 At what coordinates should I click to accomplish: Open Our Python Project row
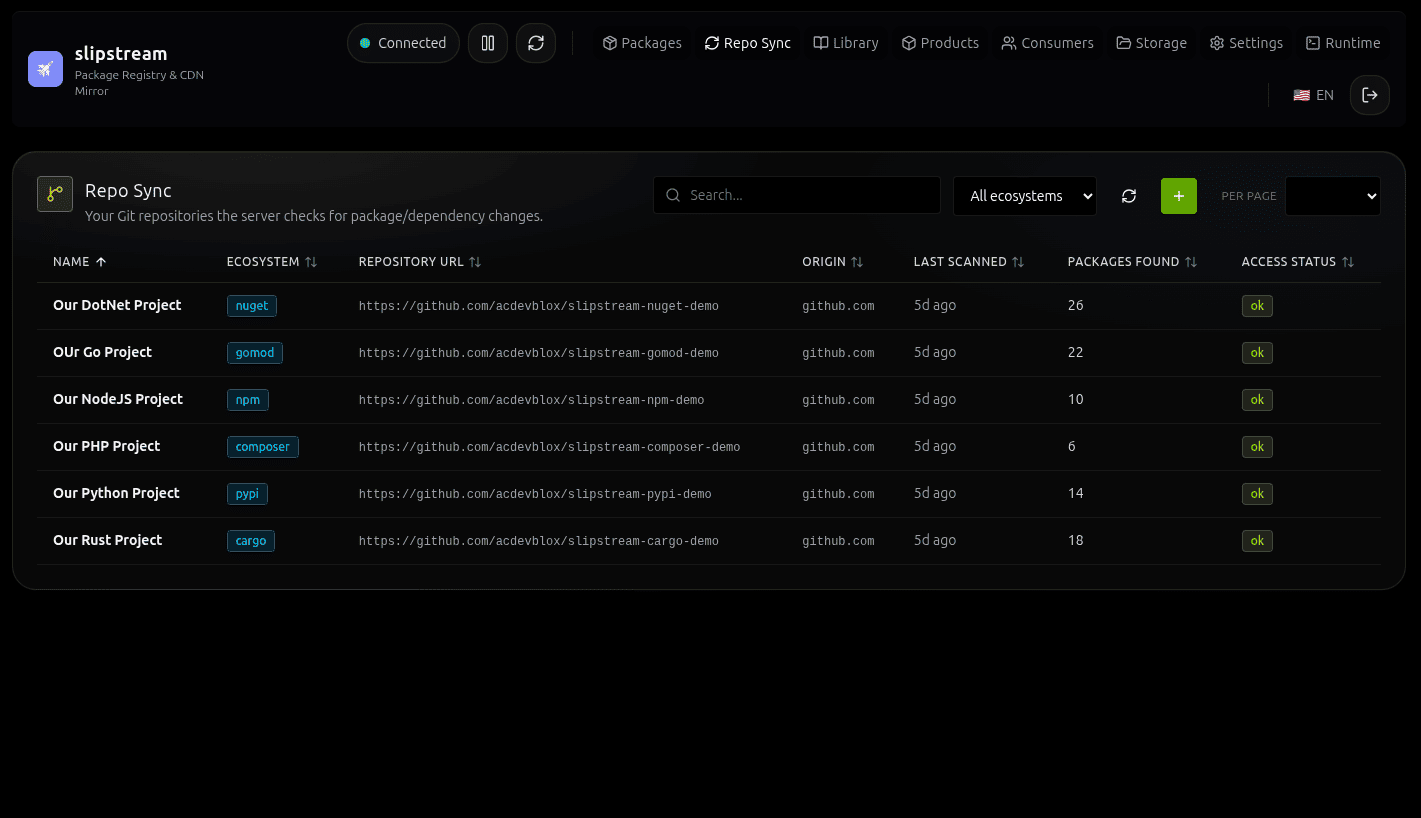pos(709,494)
